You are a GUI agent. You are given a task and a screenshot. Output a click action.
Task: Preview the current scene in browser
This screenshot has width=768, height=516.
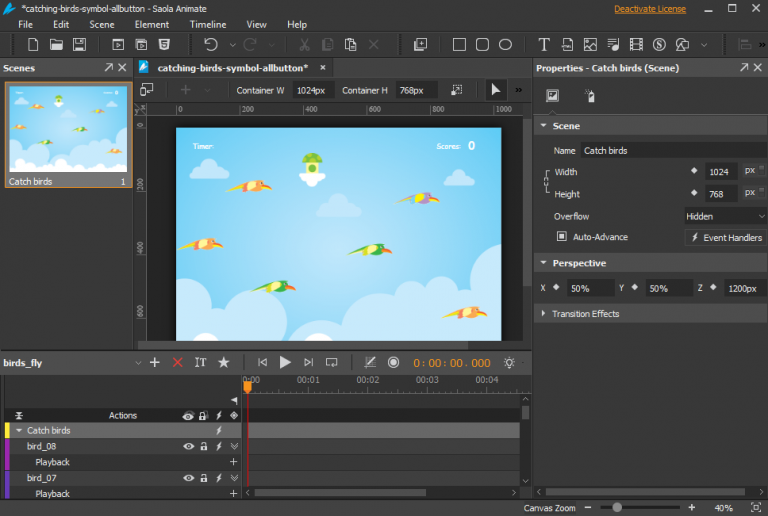(x=118, y=45)
